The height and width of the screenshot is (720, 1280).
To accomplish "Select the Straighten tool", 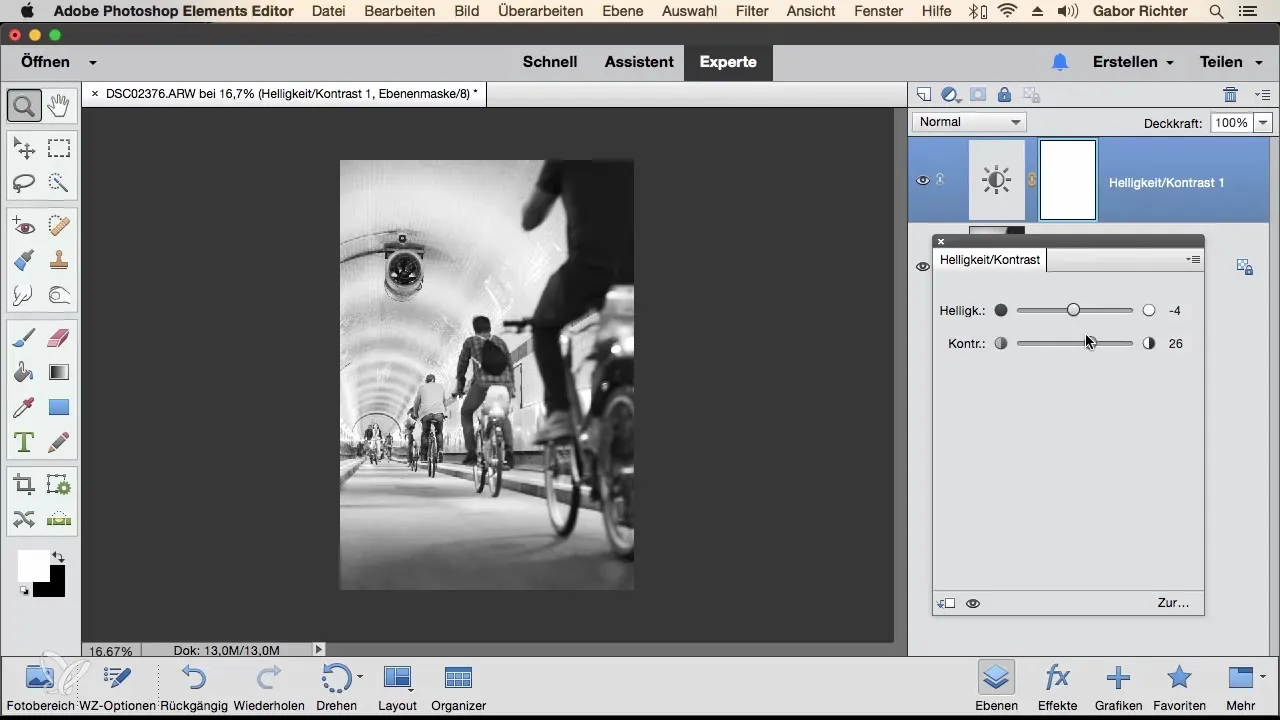I will tap(59, 519).
